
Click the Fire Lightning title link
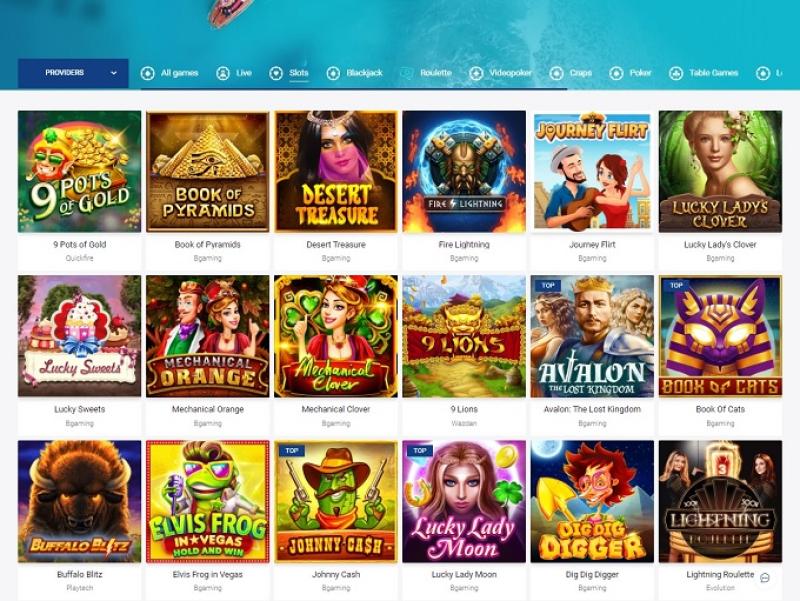click(464, 244)
